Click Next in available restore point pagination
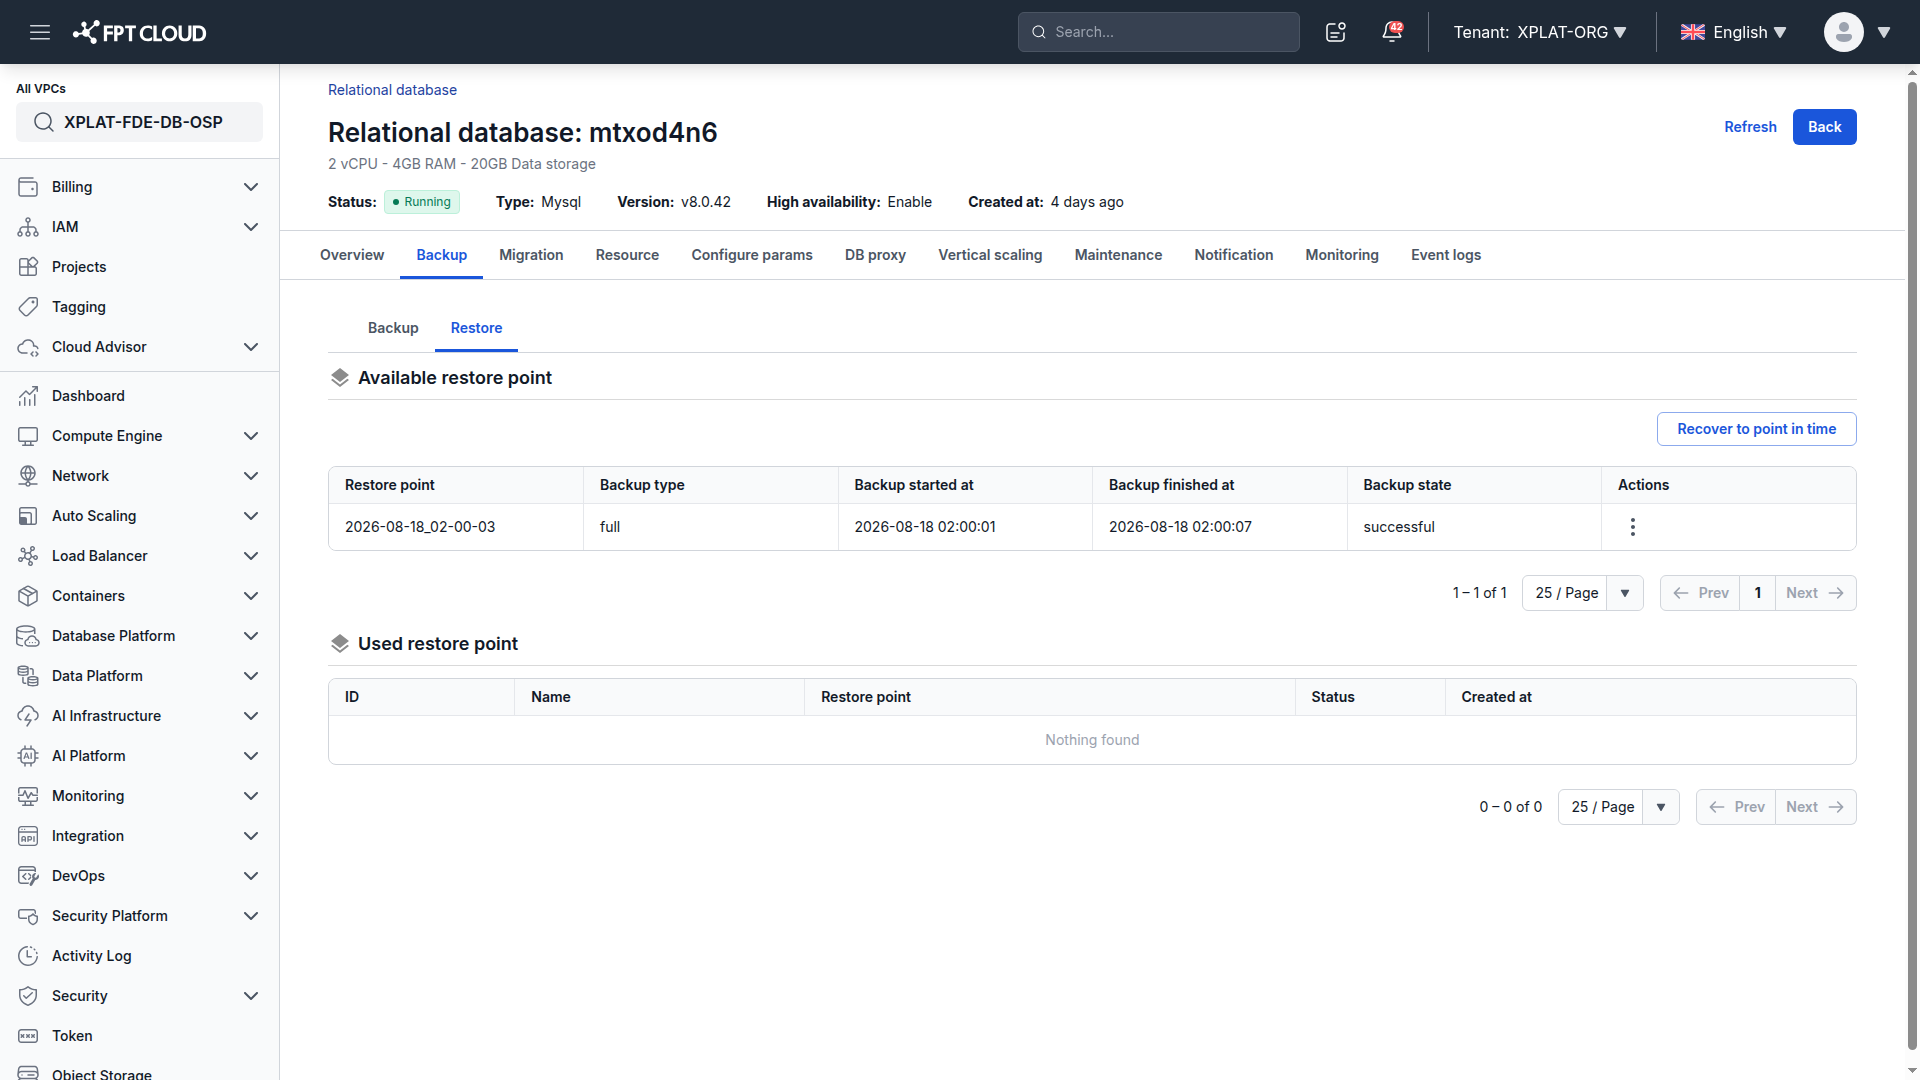 point(1815,593)
